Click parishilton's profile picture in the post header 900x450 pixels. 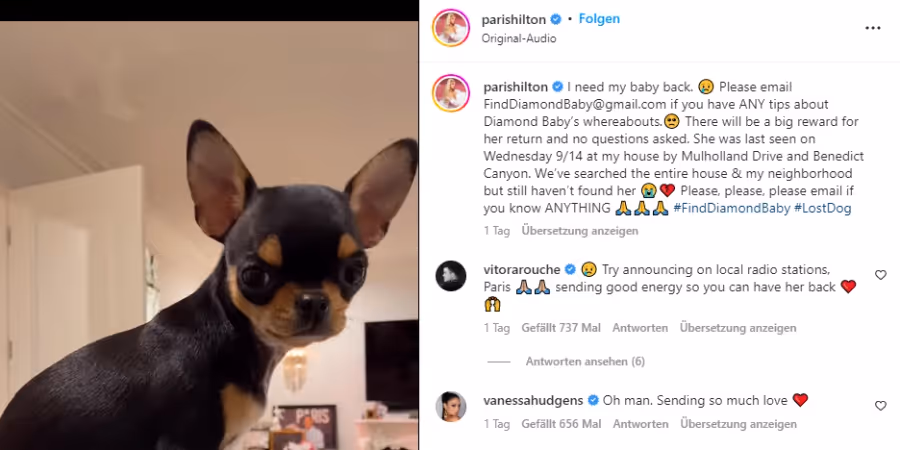(x=451, y=28)
